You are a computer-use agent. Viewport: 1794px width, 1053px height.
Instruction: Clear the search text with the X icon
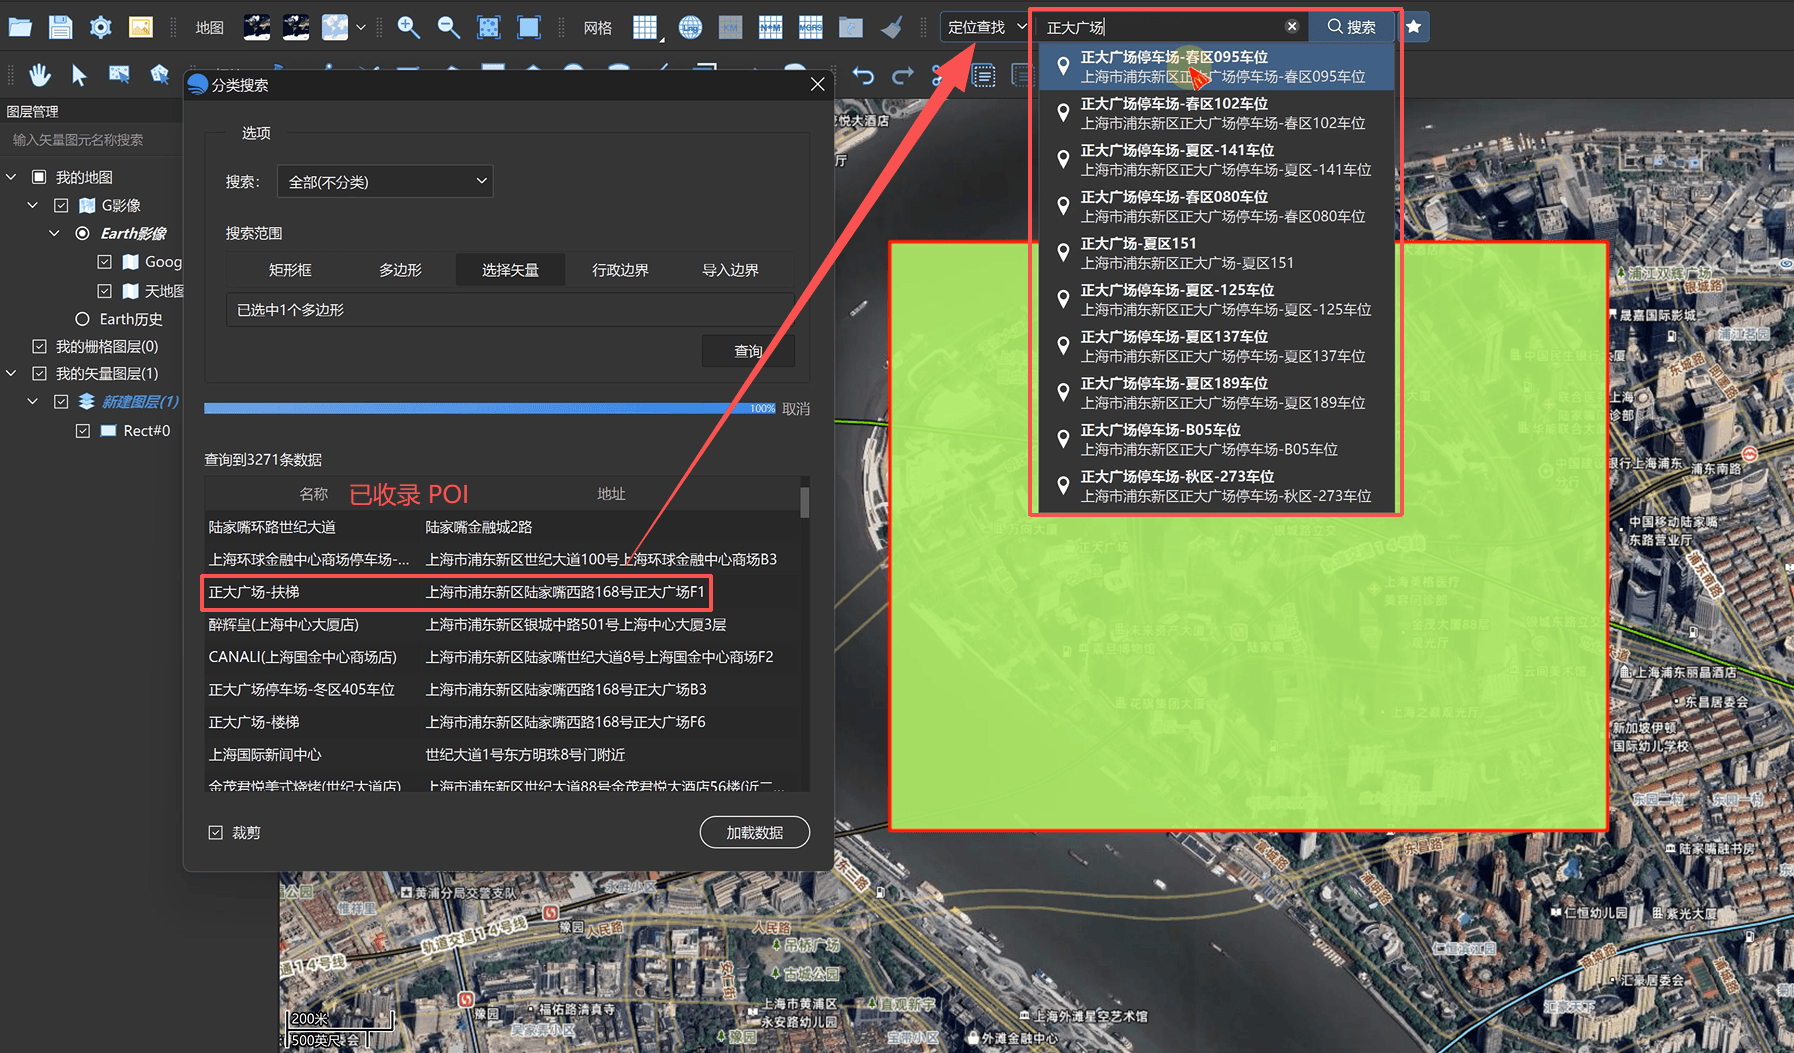(x=1292, y=27)
